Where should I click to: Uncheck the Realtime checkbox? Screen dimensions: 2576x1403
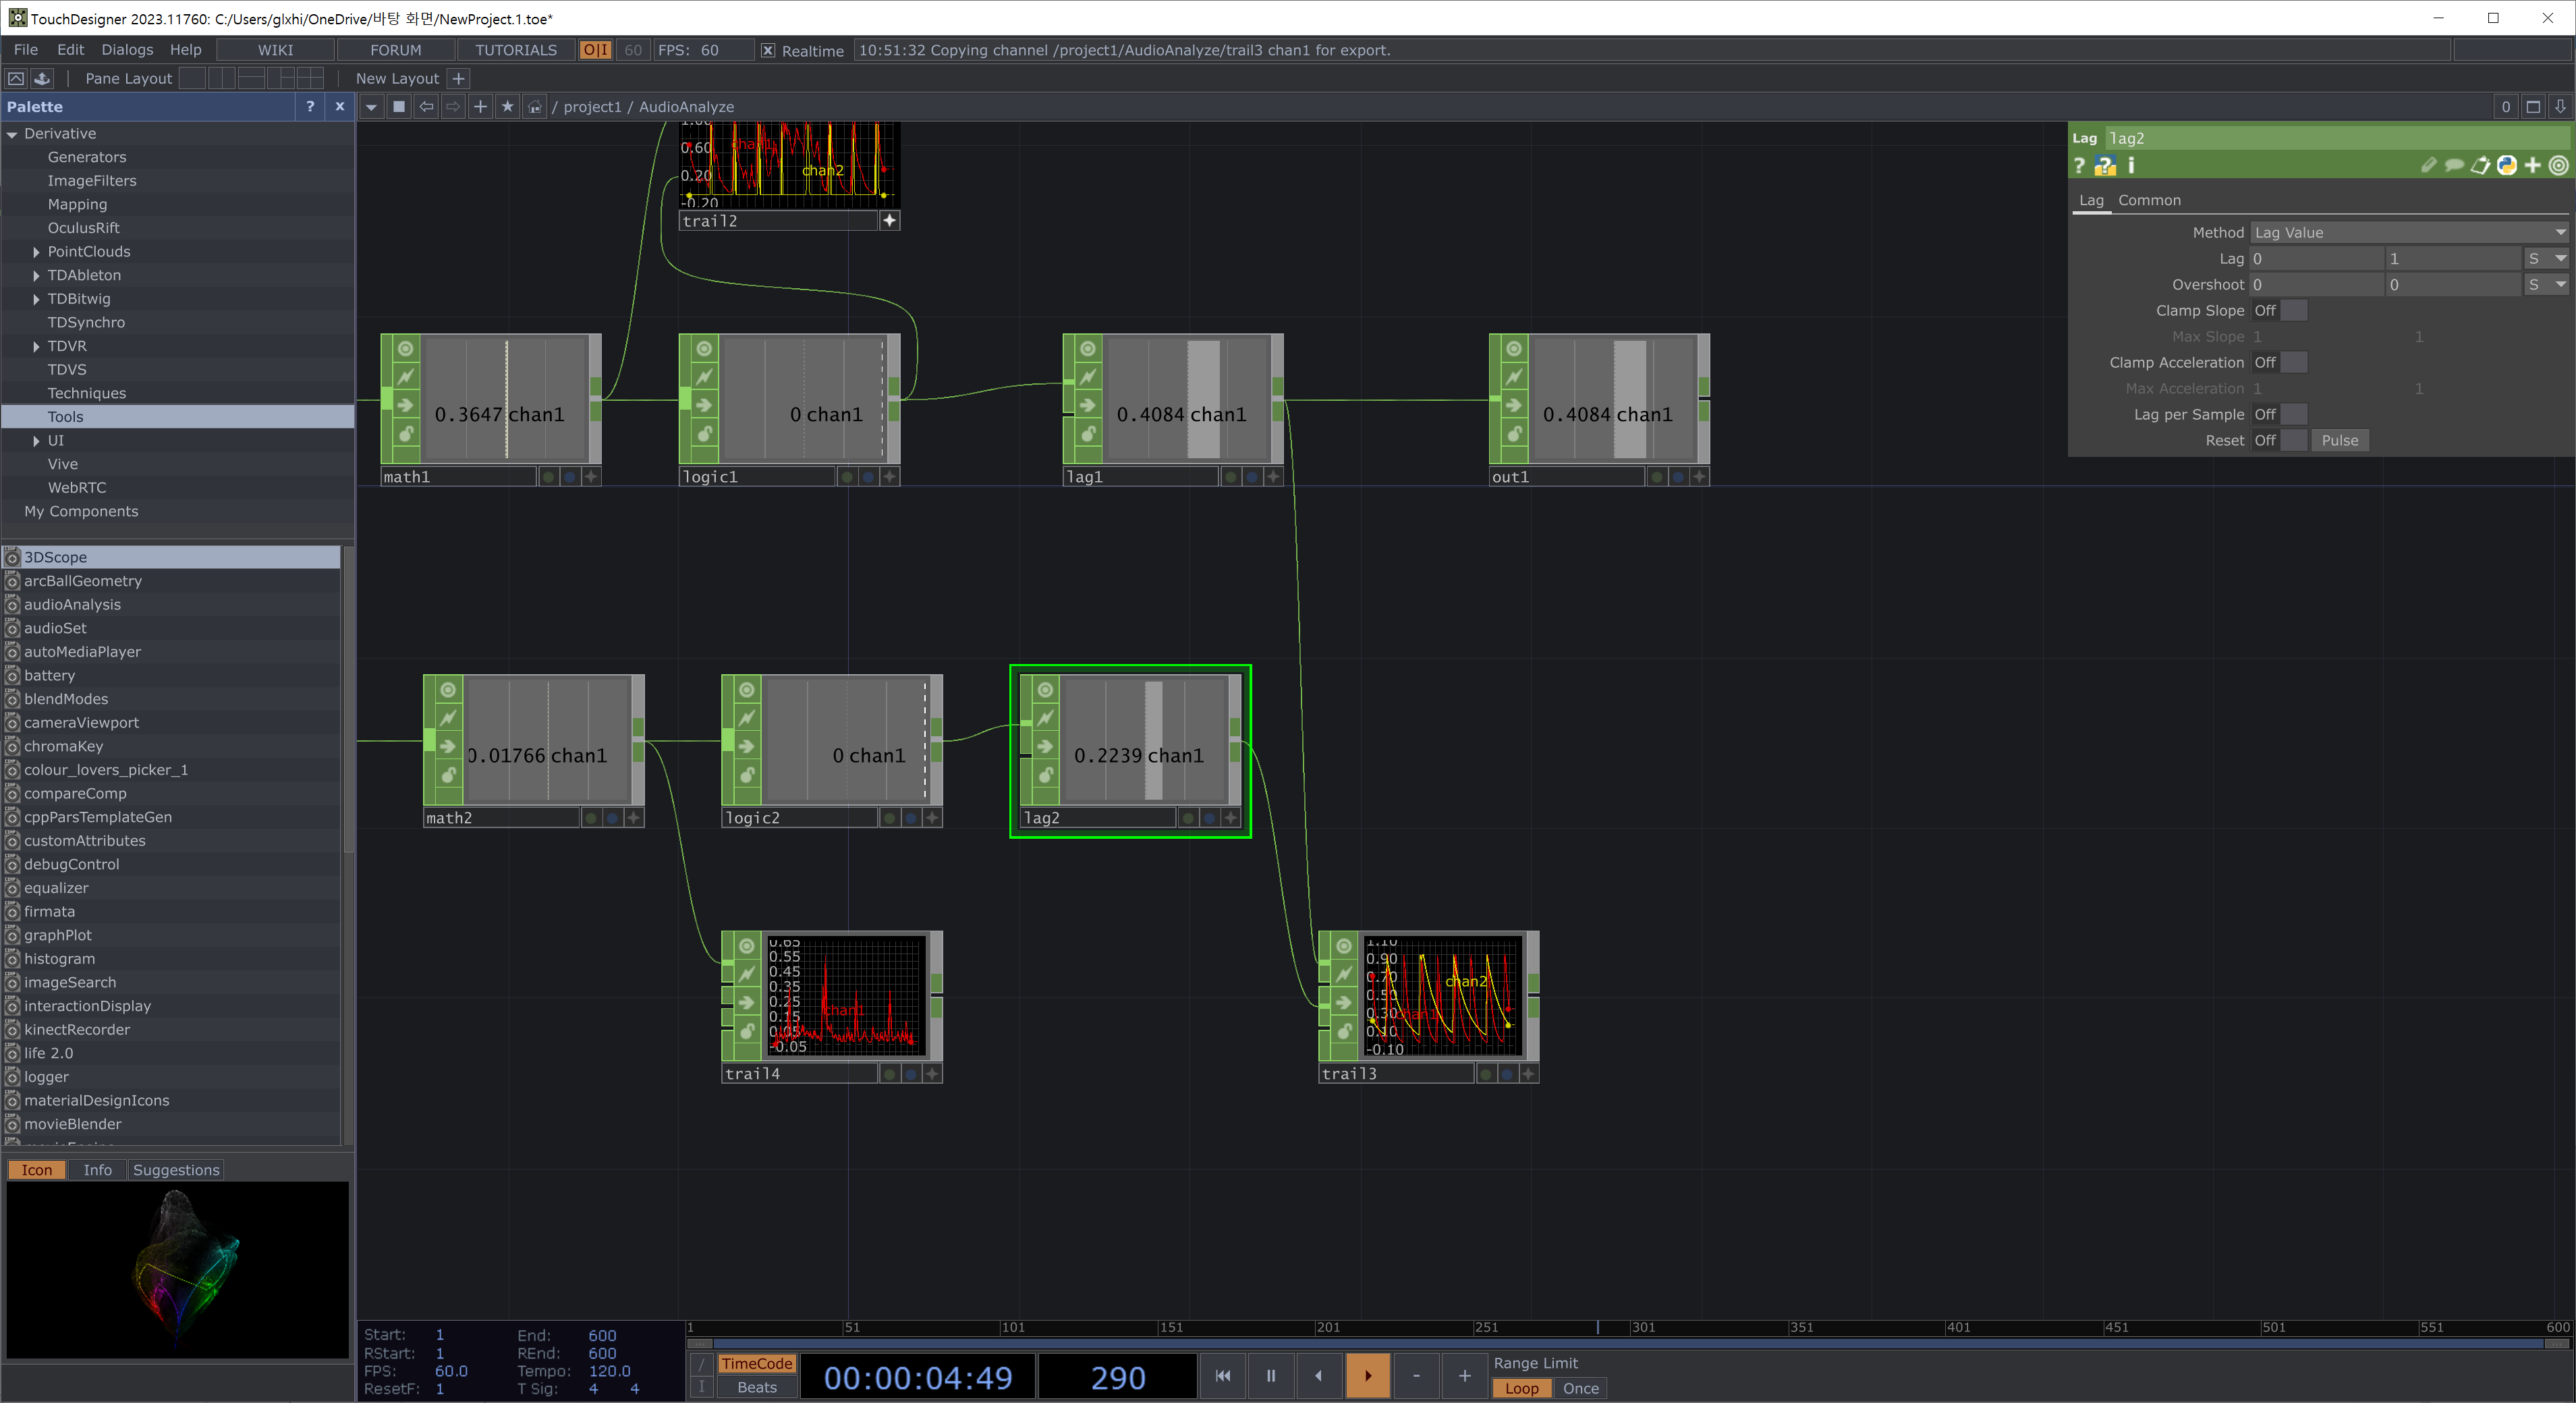point(767,51)
